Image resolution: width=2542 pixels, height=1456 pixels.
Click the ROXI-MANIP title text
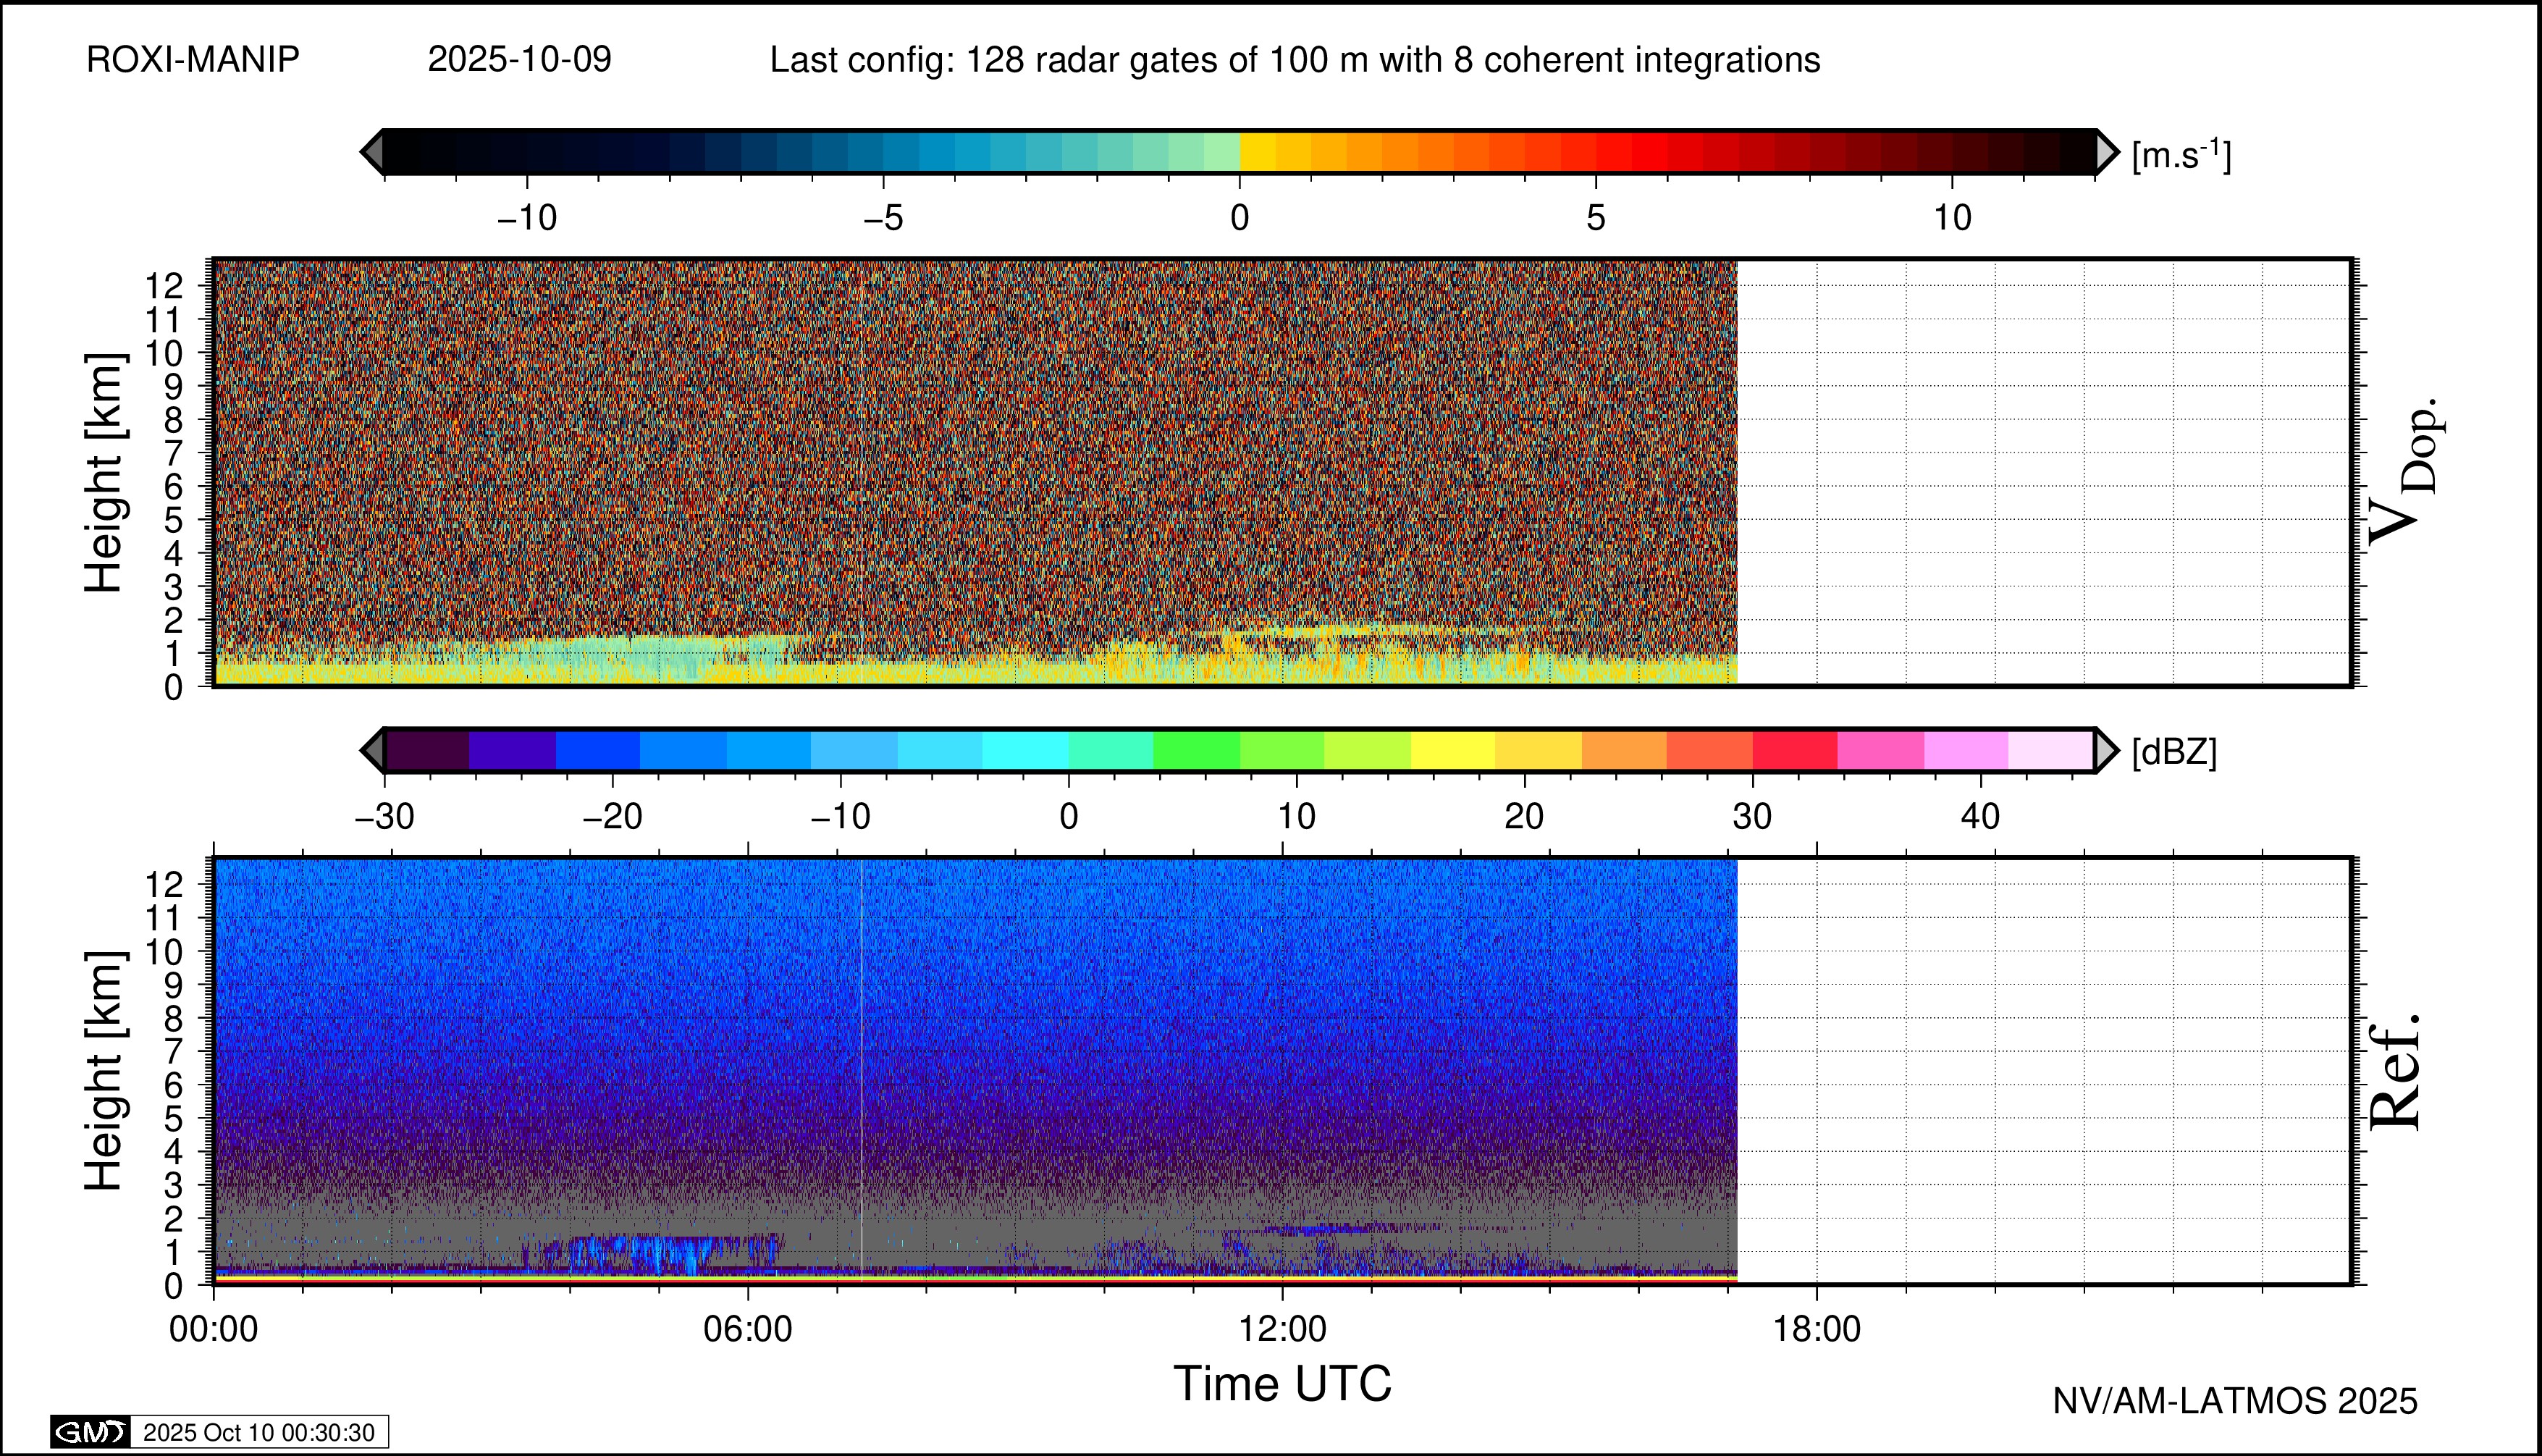[x=193, y=60]
